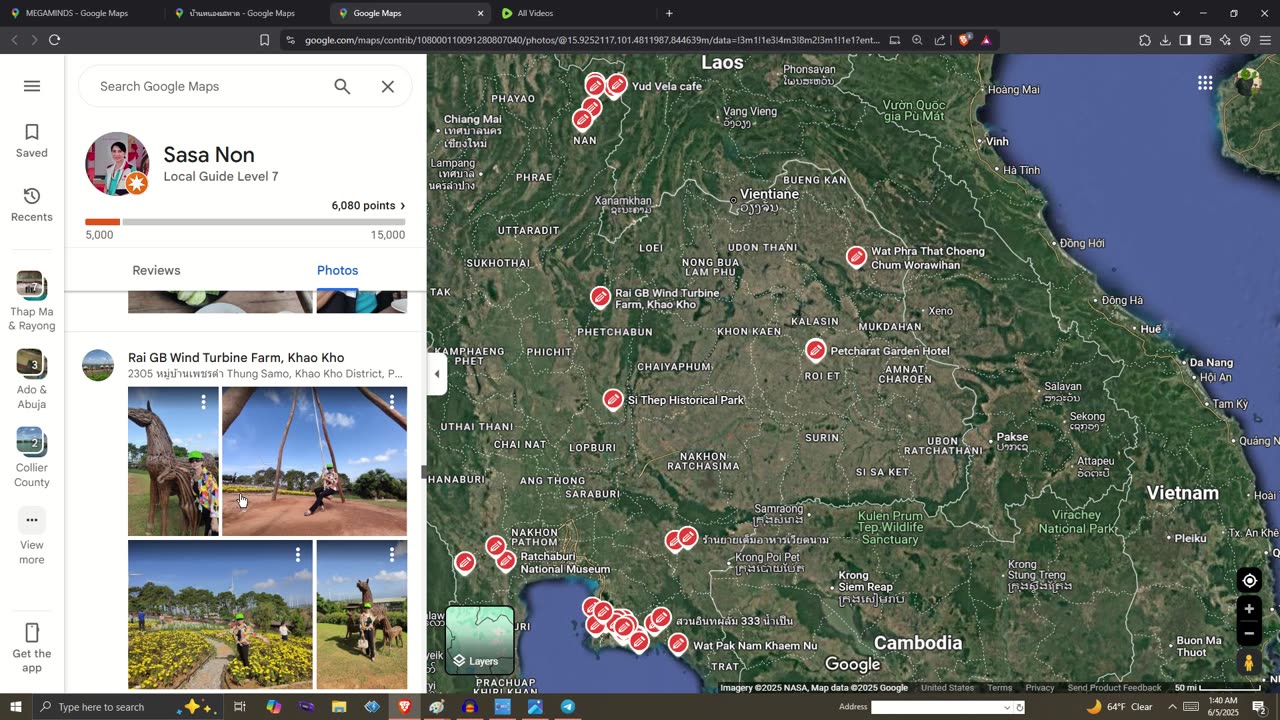Click the Si Thep Historical Park pin
The width and height of the screenshot is (1280, 720).
coord(613,399)
